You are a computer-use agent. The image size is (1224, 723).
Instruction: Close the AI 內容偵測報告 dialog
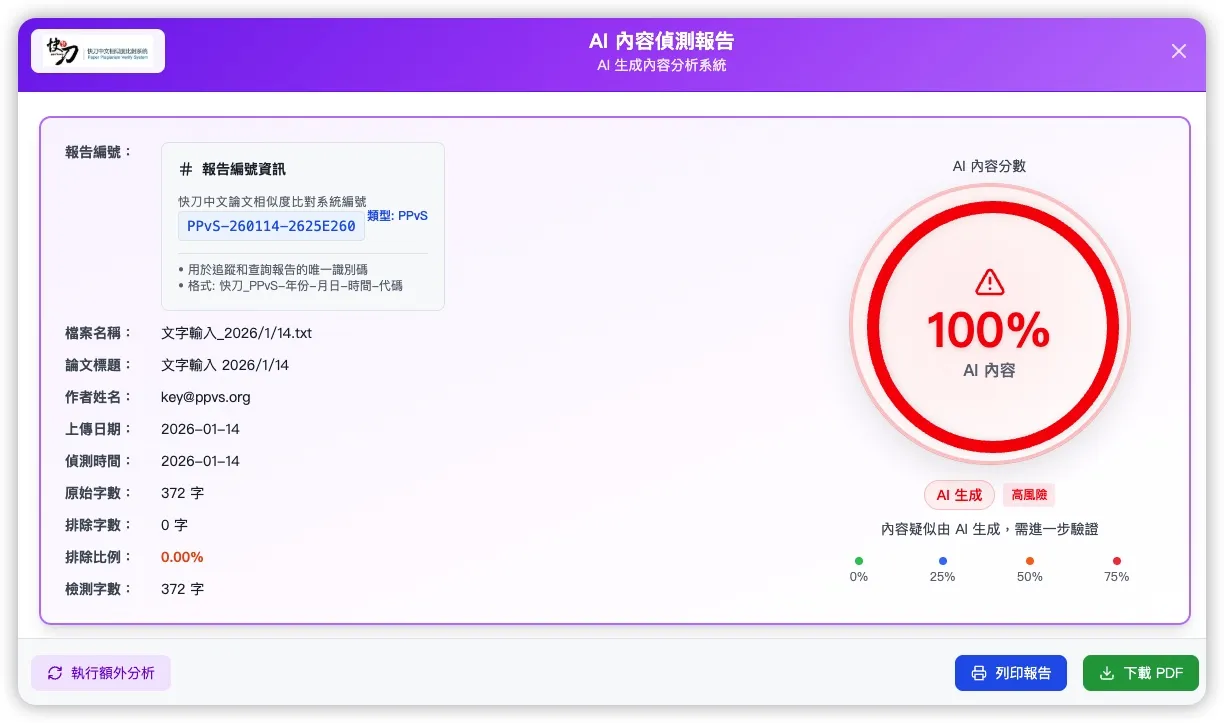coord(1178,50)
